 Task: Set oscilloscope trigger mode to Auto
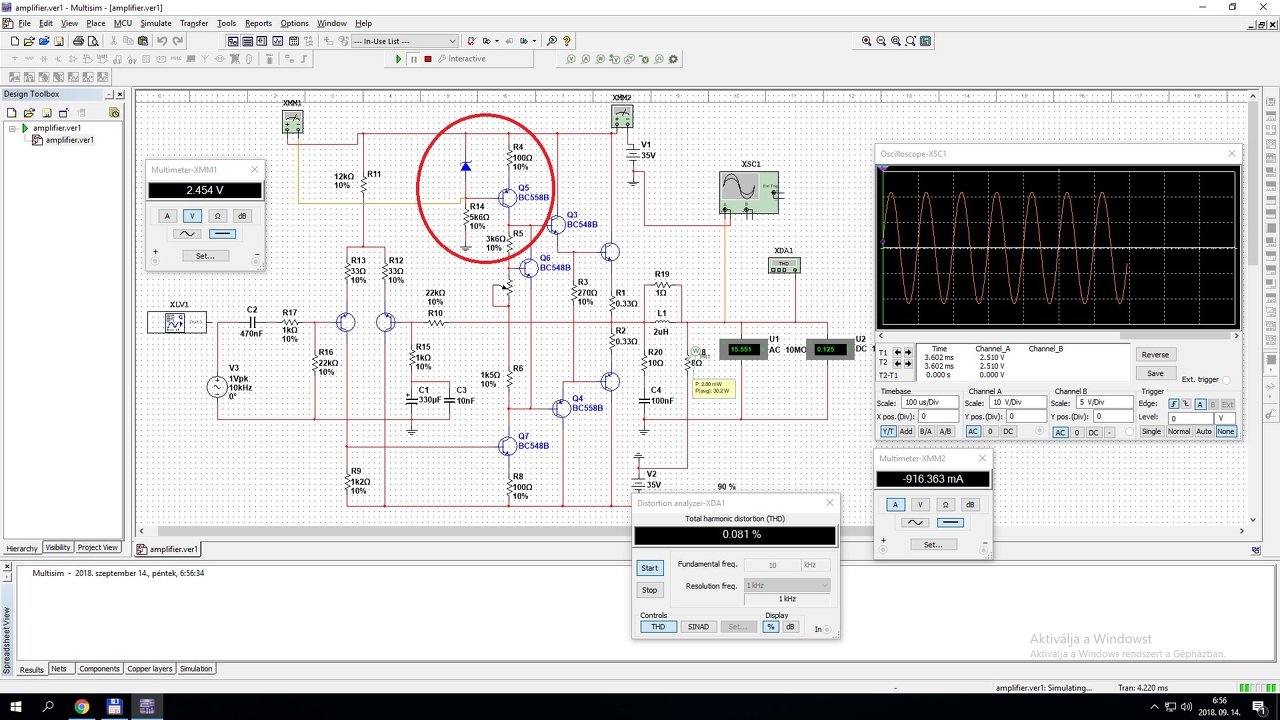click(x=1203, y=432)
